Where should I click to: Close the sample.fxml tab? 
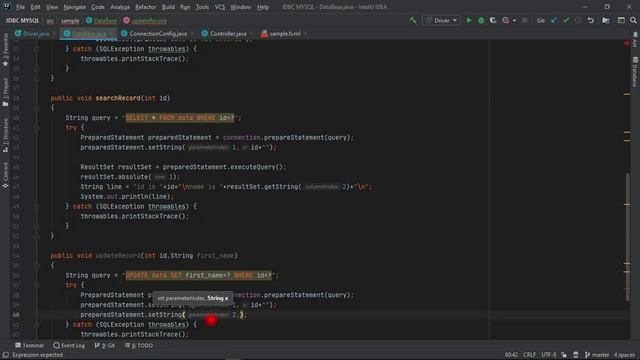click(x=305, y=34)
